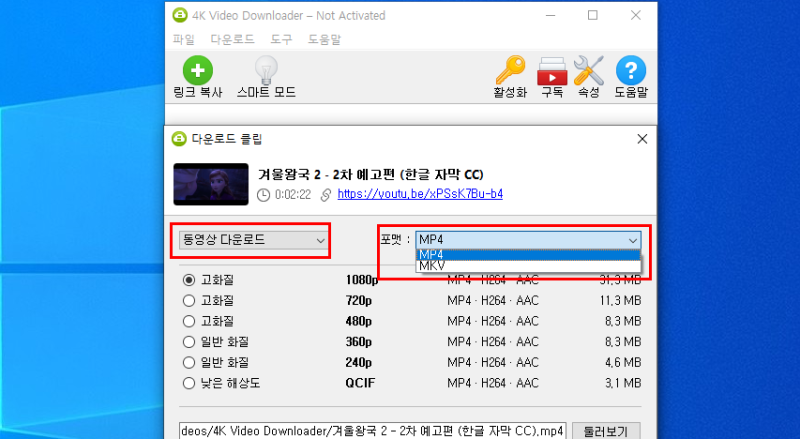Click the green Paste Link (링크 복사) icon
Screen dimensions: 800x439
197,70
